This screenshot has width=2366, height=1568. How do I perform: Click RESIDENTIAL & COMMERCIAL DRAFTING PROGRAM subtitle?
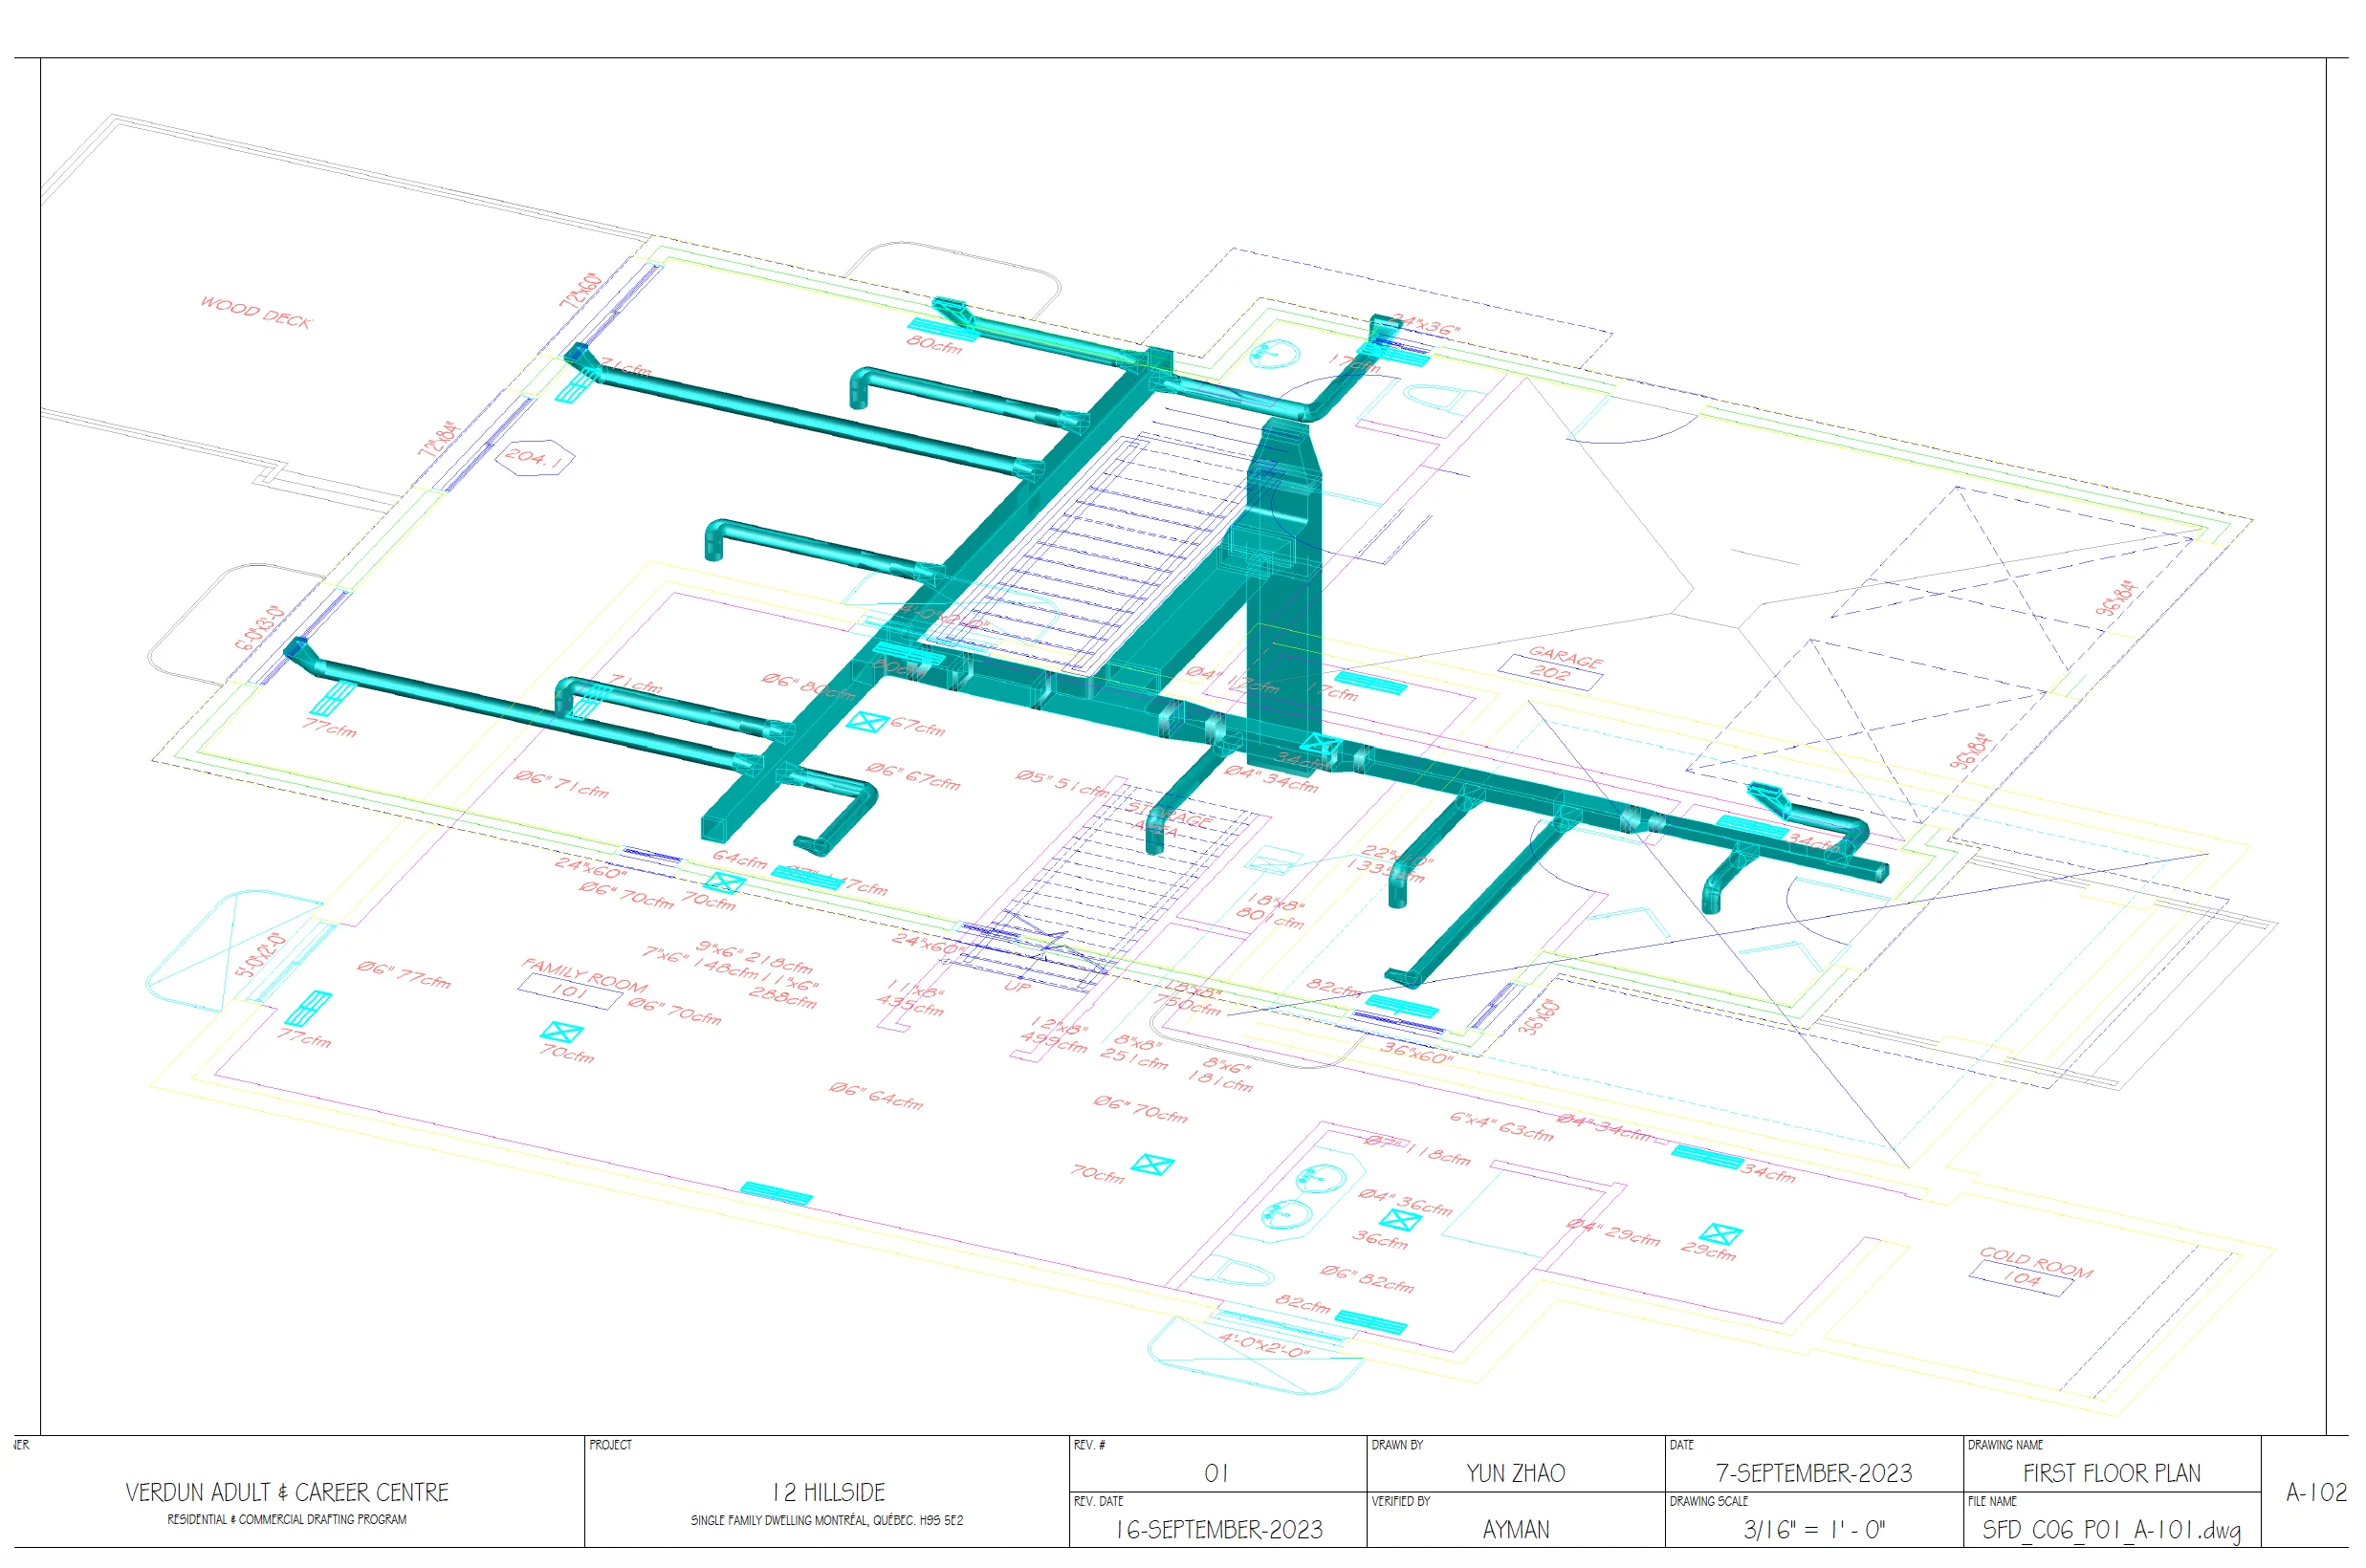click(287, 1520)
